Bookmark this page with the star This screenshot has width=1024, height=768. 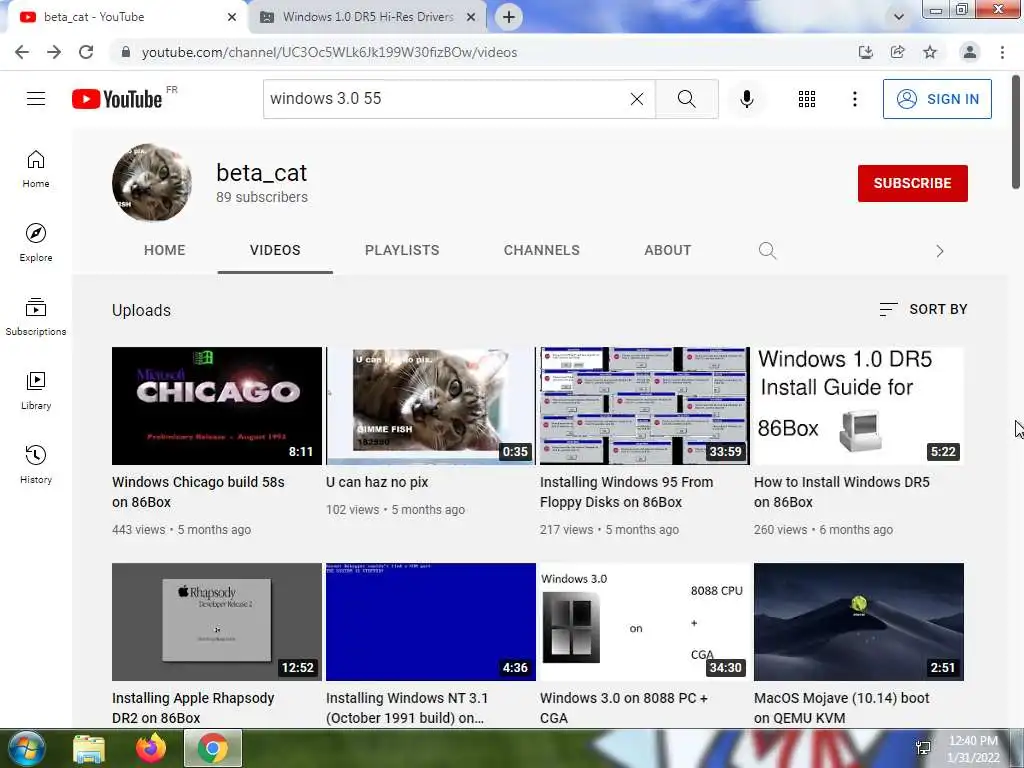930,52
